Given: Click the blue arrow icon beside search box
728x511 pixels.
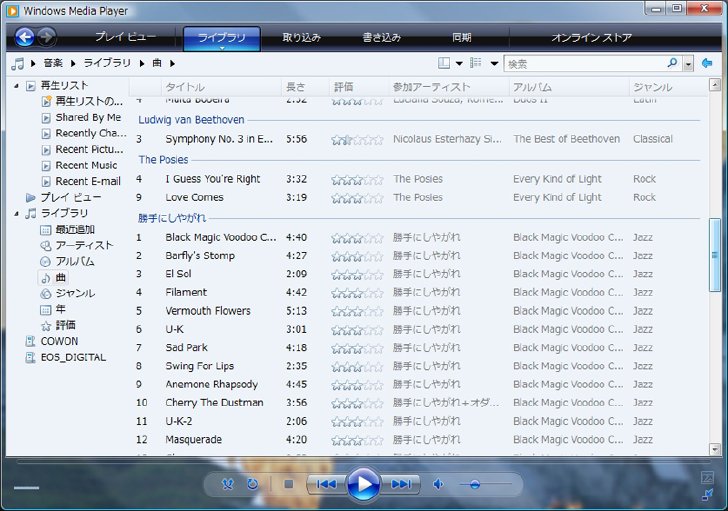Looking at the screenshot, I should pyautogui.click(x=707, y=63).
